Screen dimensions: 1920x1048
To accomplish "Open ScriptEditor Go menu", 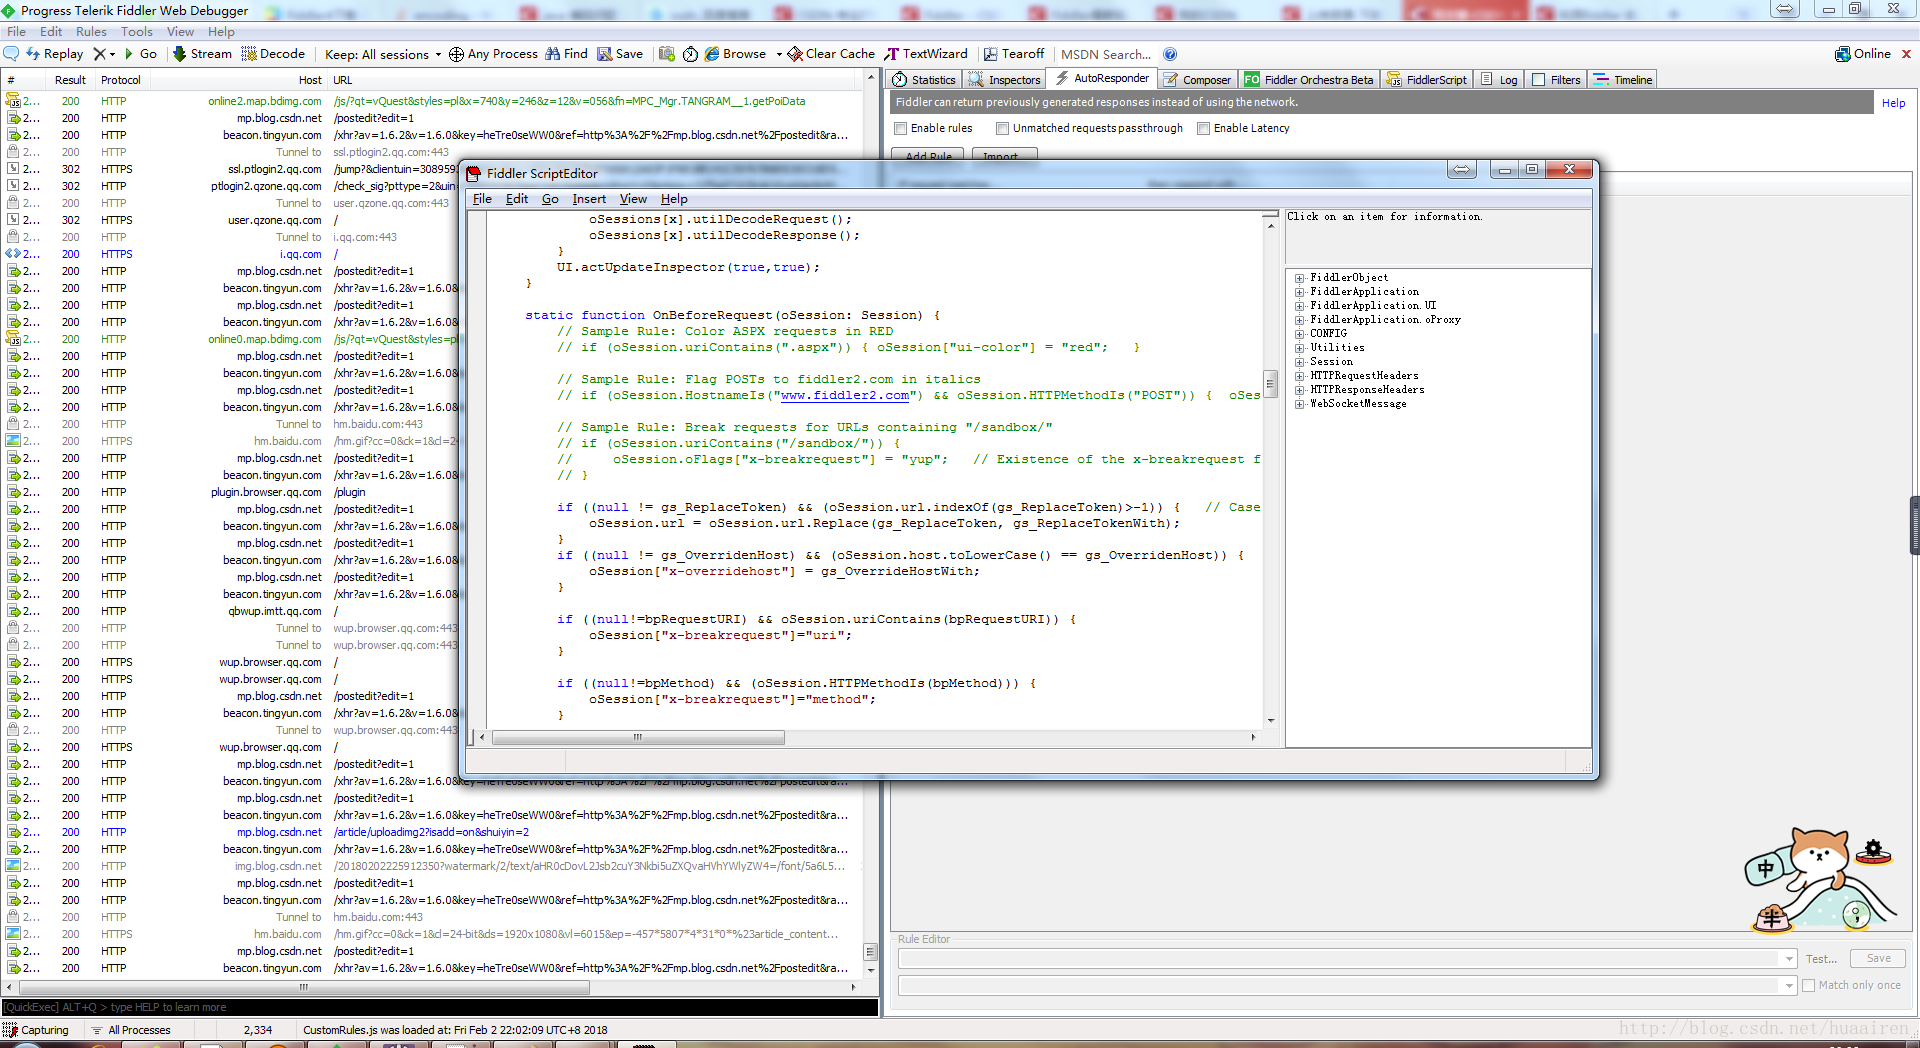I will click(550, 199).
